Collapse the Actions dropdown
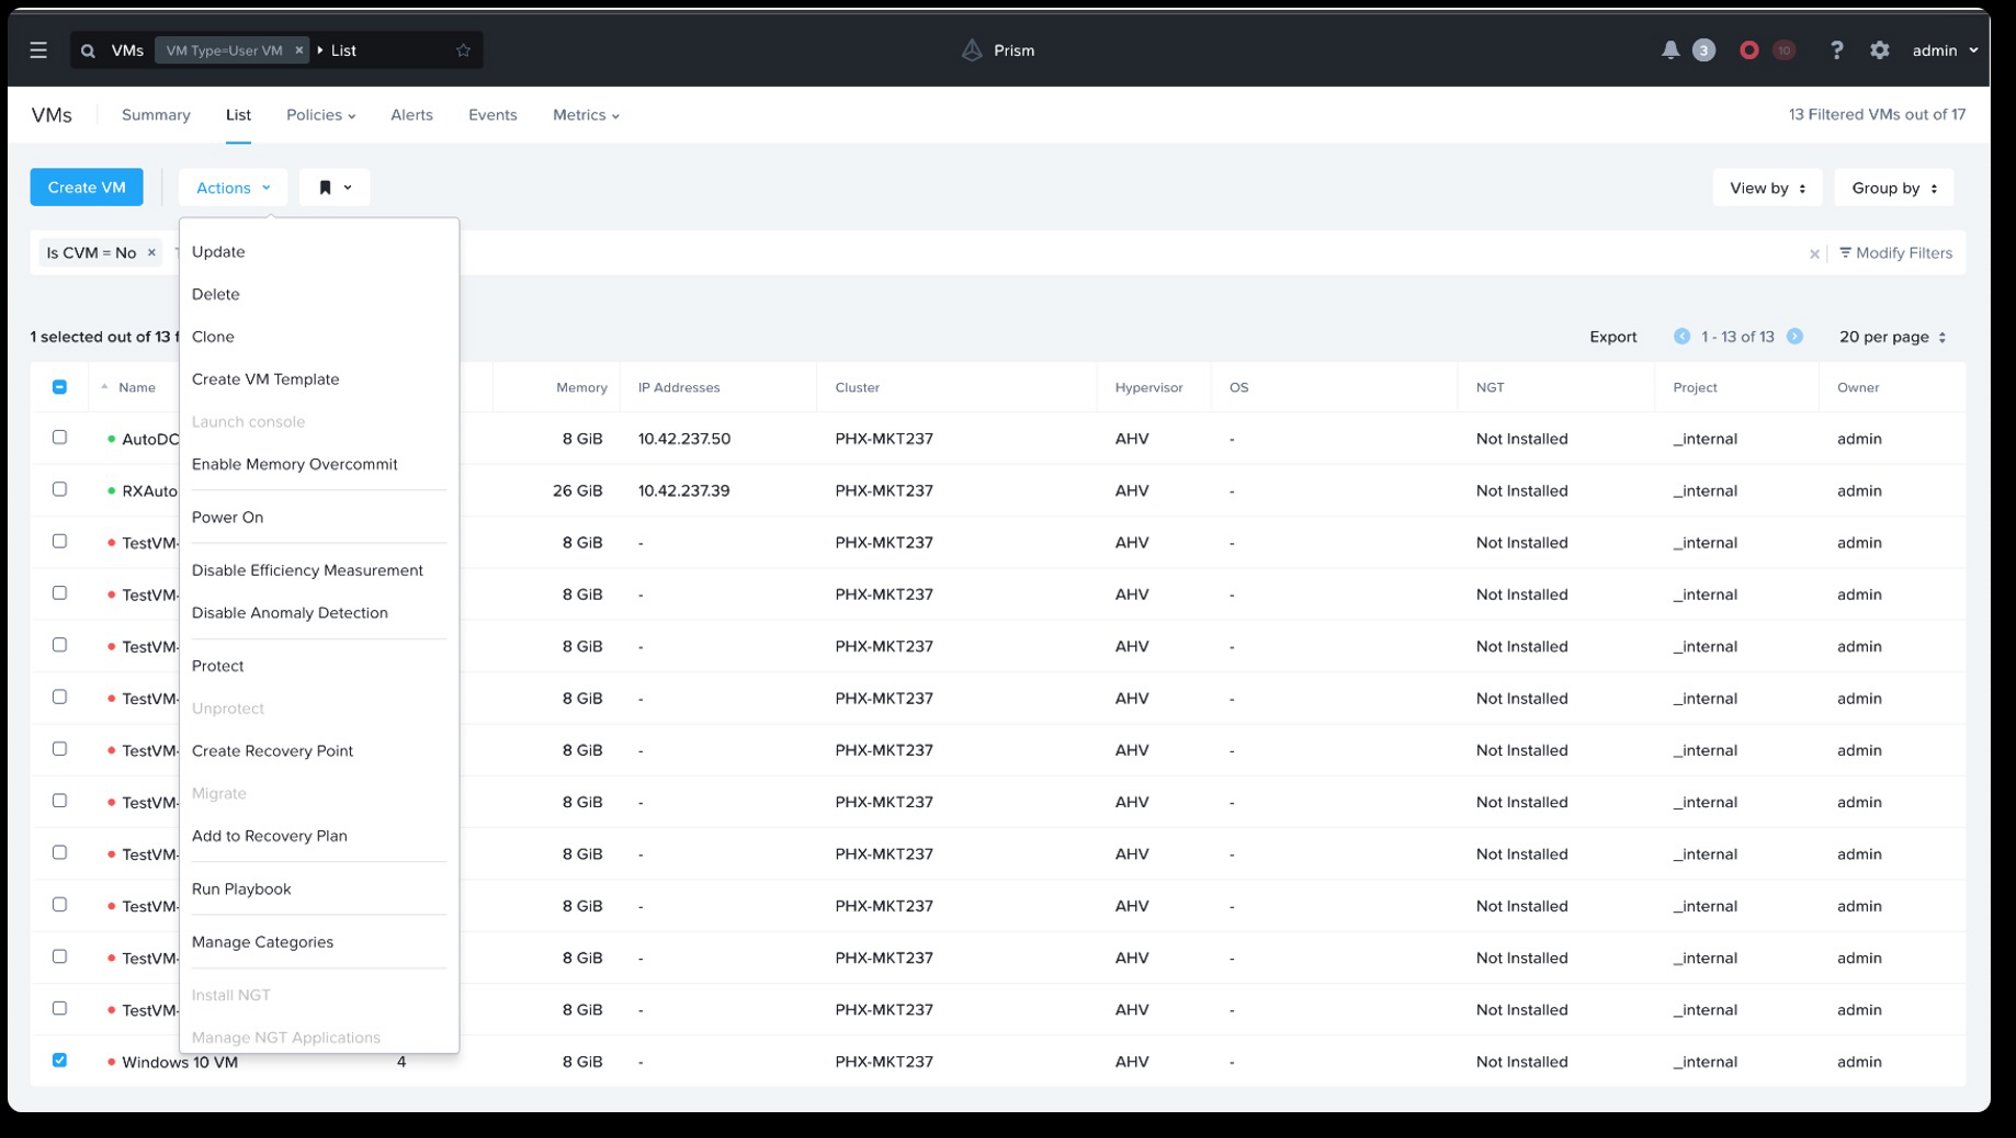This screenshot has height=1138, width=2016. [232, 187]
